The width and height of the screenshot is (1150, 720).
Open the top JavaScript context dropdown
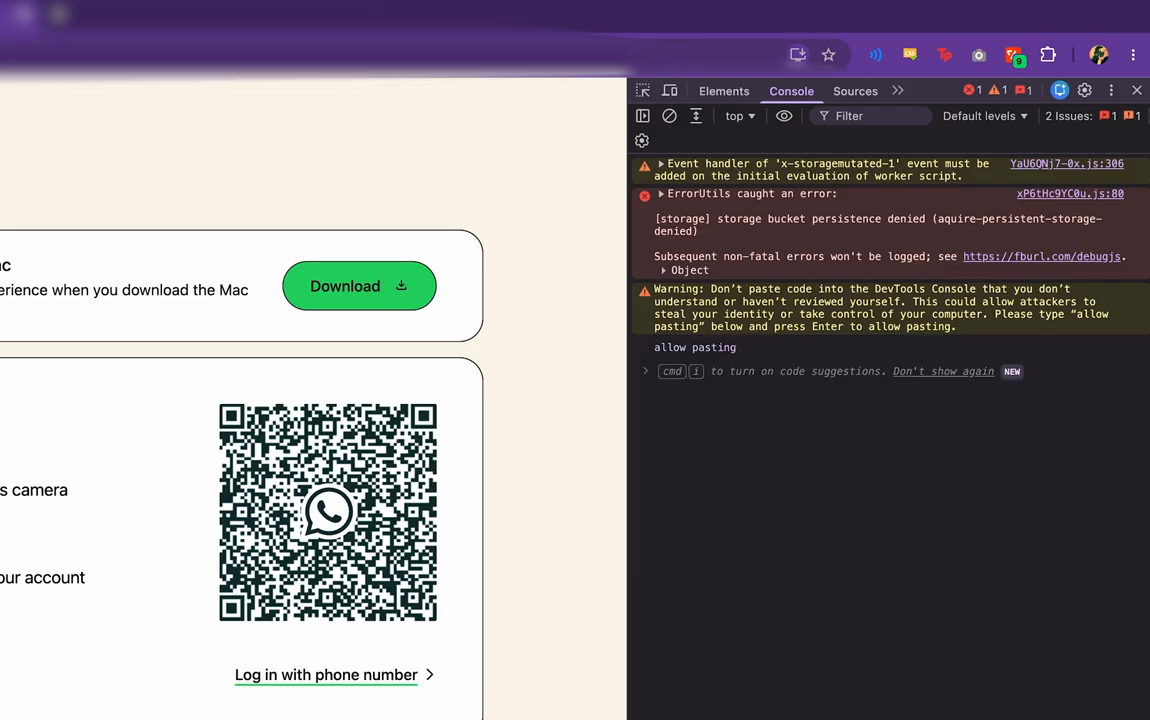point(740,116)
